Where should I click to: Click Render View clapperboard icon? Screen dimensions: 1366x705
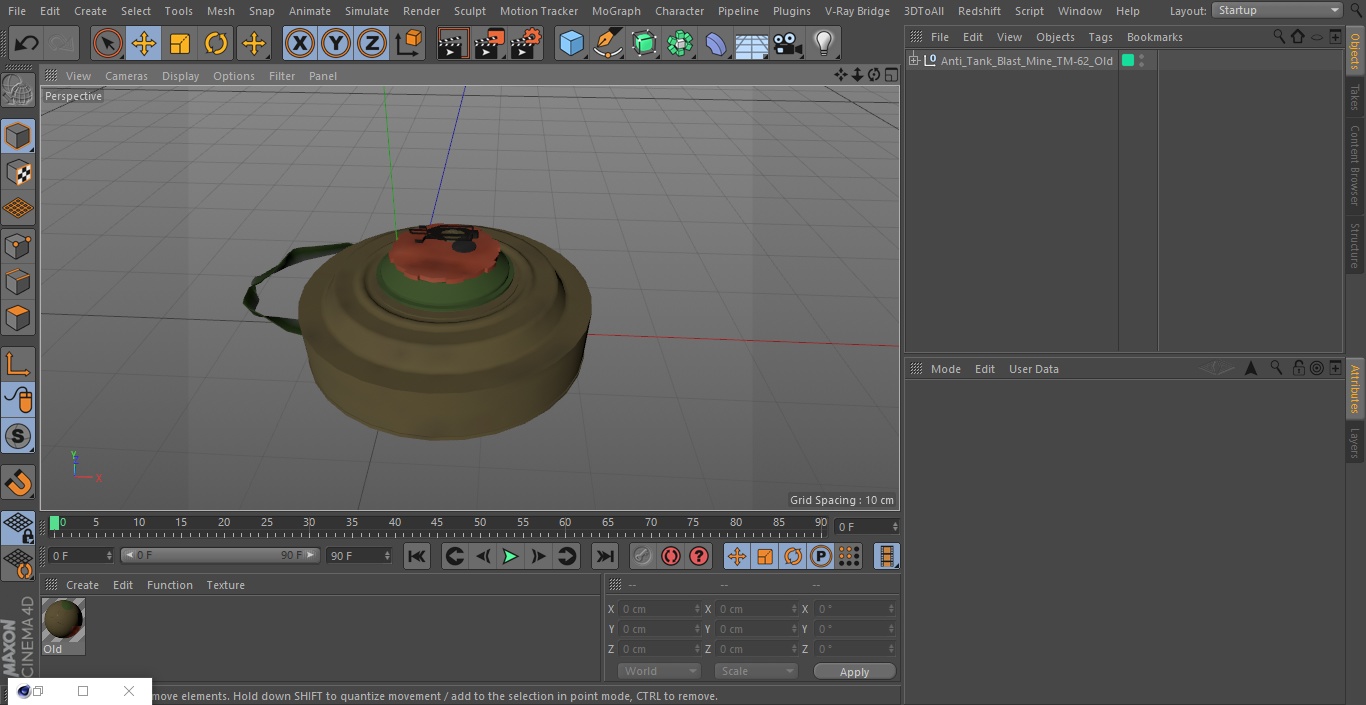tap(453, 43)
